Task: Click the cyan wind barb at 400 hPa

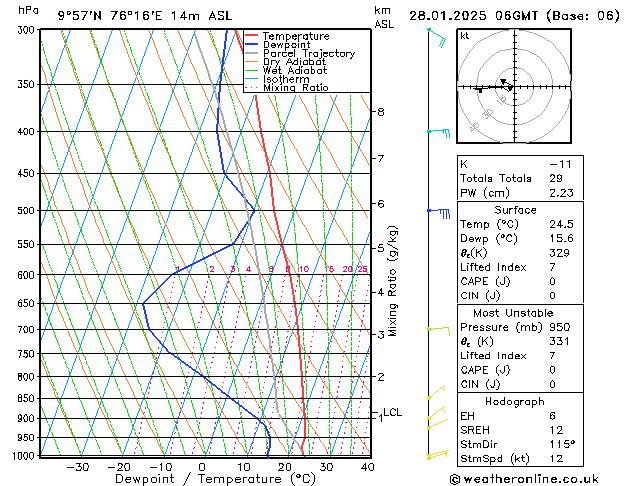Action: click(x=438, y=132)
